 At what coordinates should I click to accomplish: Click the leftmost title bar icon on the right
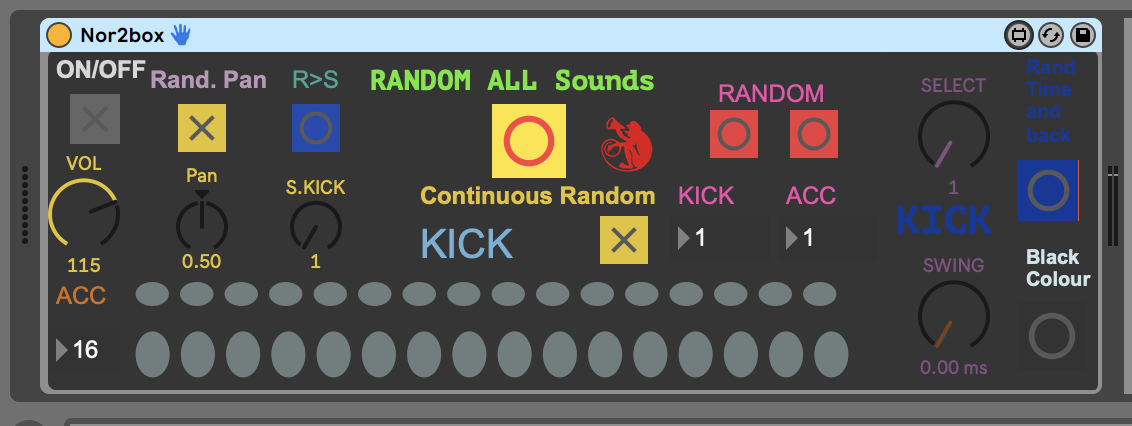(1018, 35)
